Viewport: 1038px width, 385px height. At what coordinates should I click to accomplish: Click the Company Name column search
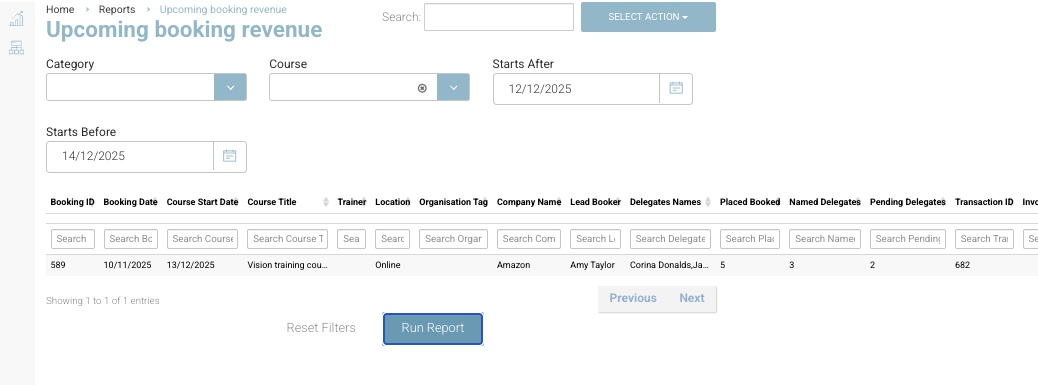point(529,239)
